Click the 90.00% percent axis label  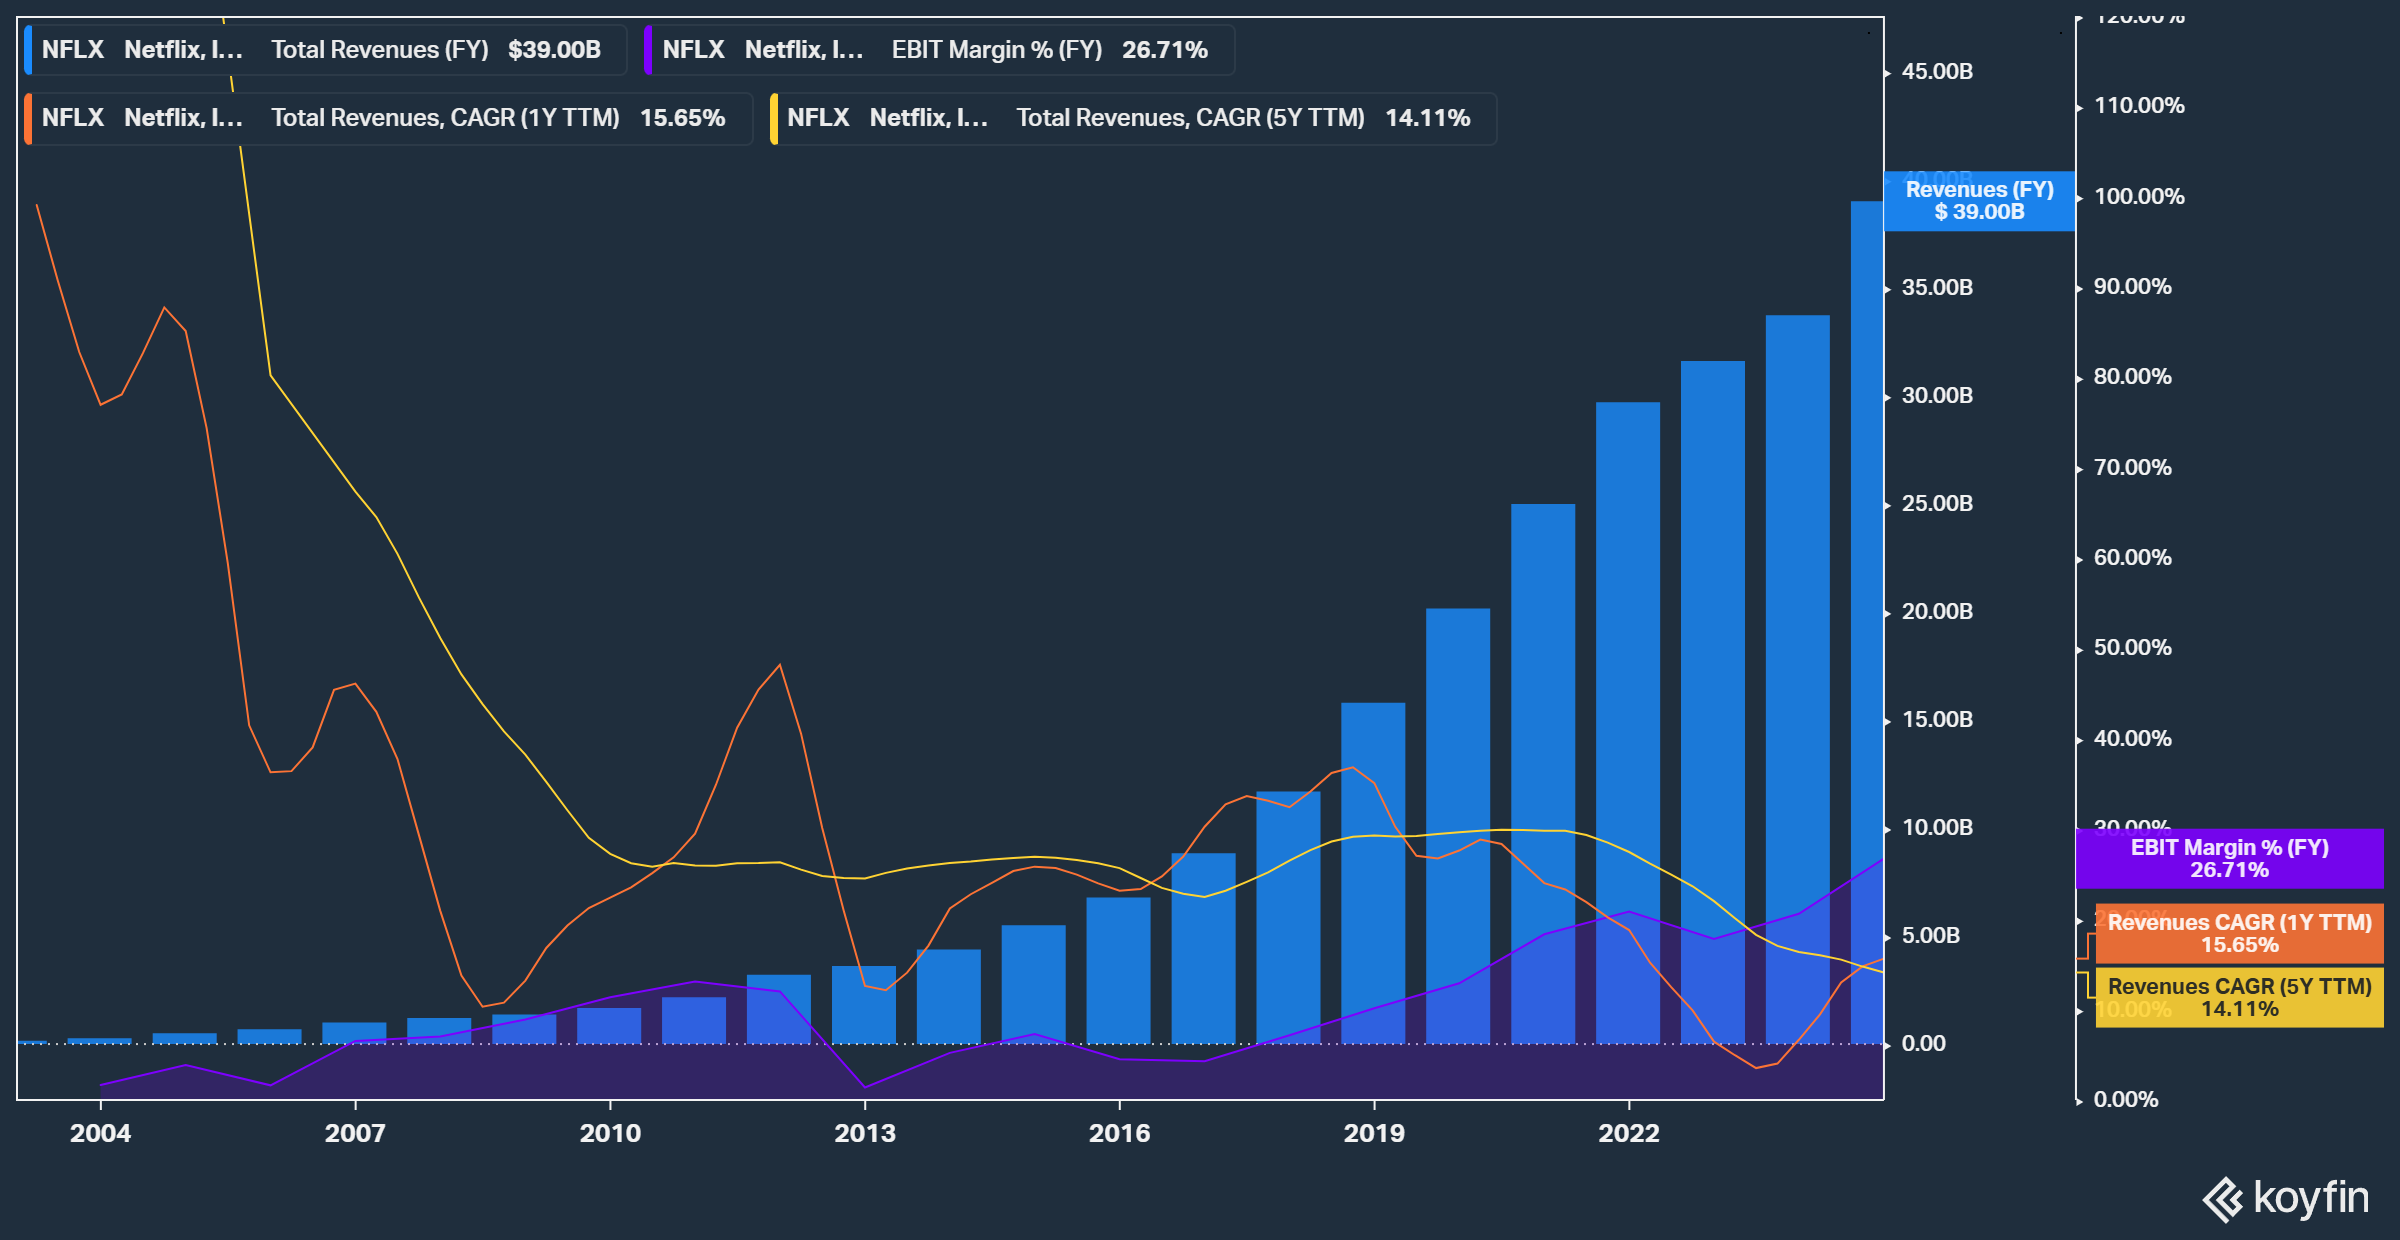2133,287
